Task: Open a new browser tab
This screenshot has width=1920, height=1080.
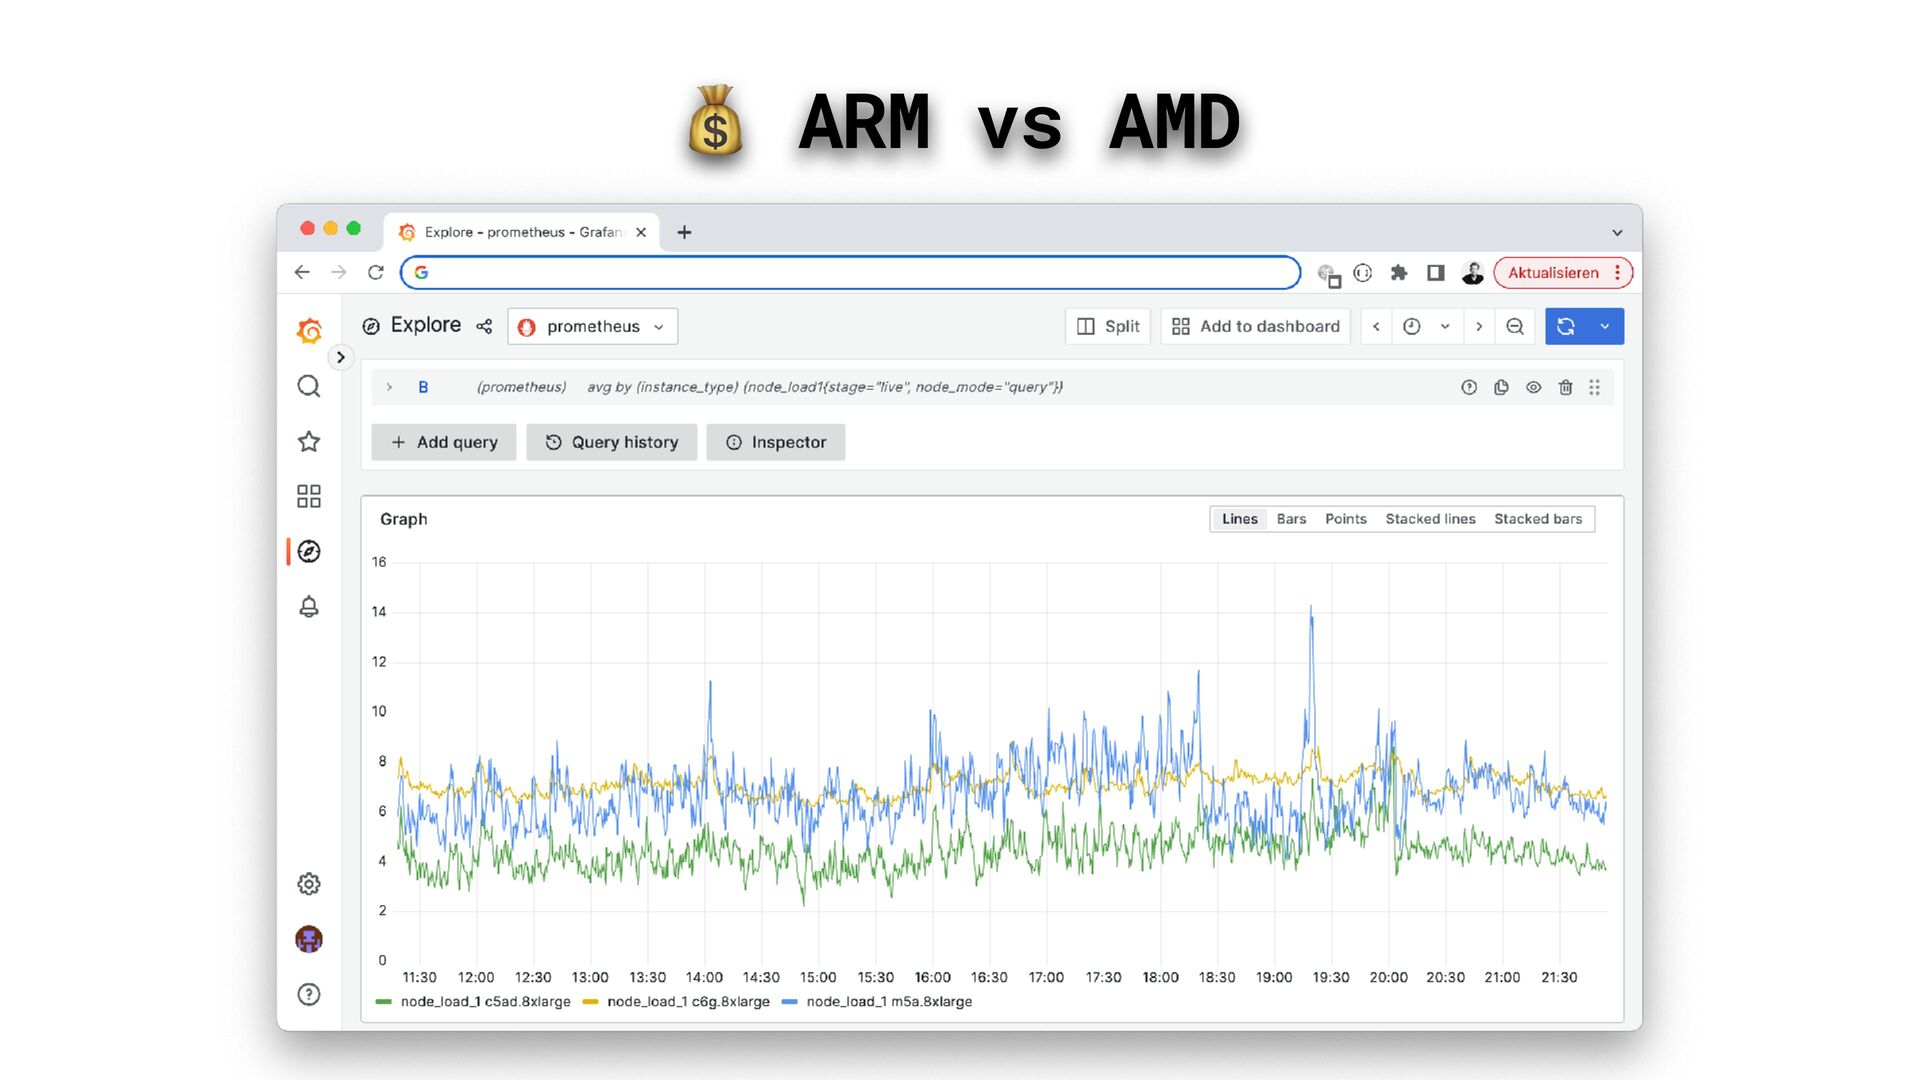Action: [x=684, y=232]
